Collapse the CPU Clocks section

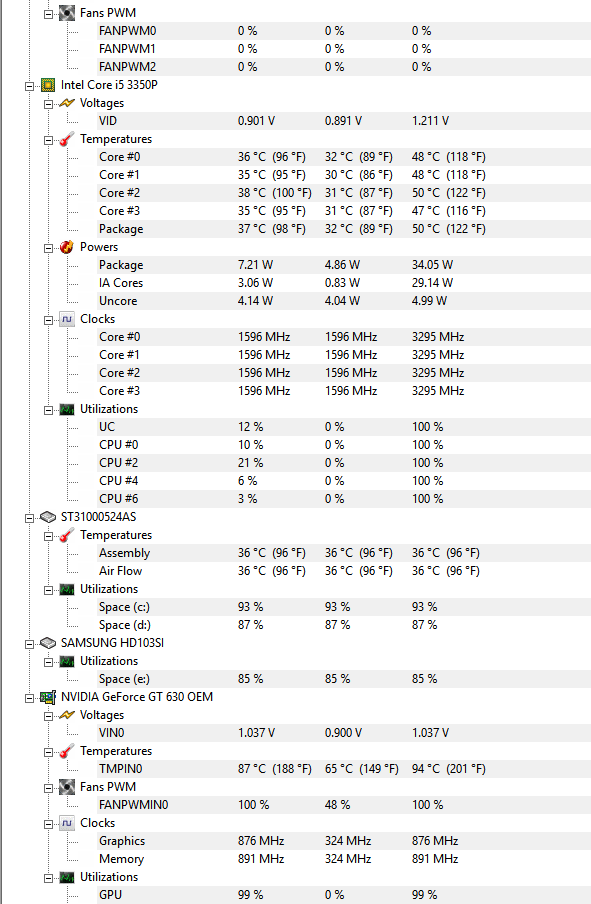[x=48, y=320]
